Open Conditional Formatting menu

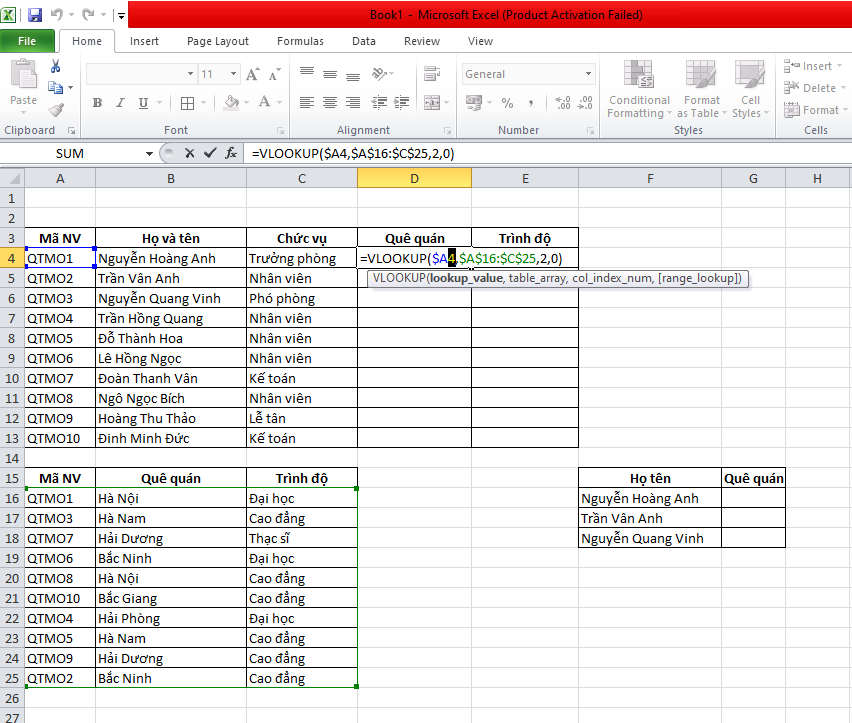coord(639,89)
